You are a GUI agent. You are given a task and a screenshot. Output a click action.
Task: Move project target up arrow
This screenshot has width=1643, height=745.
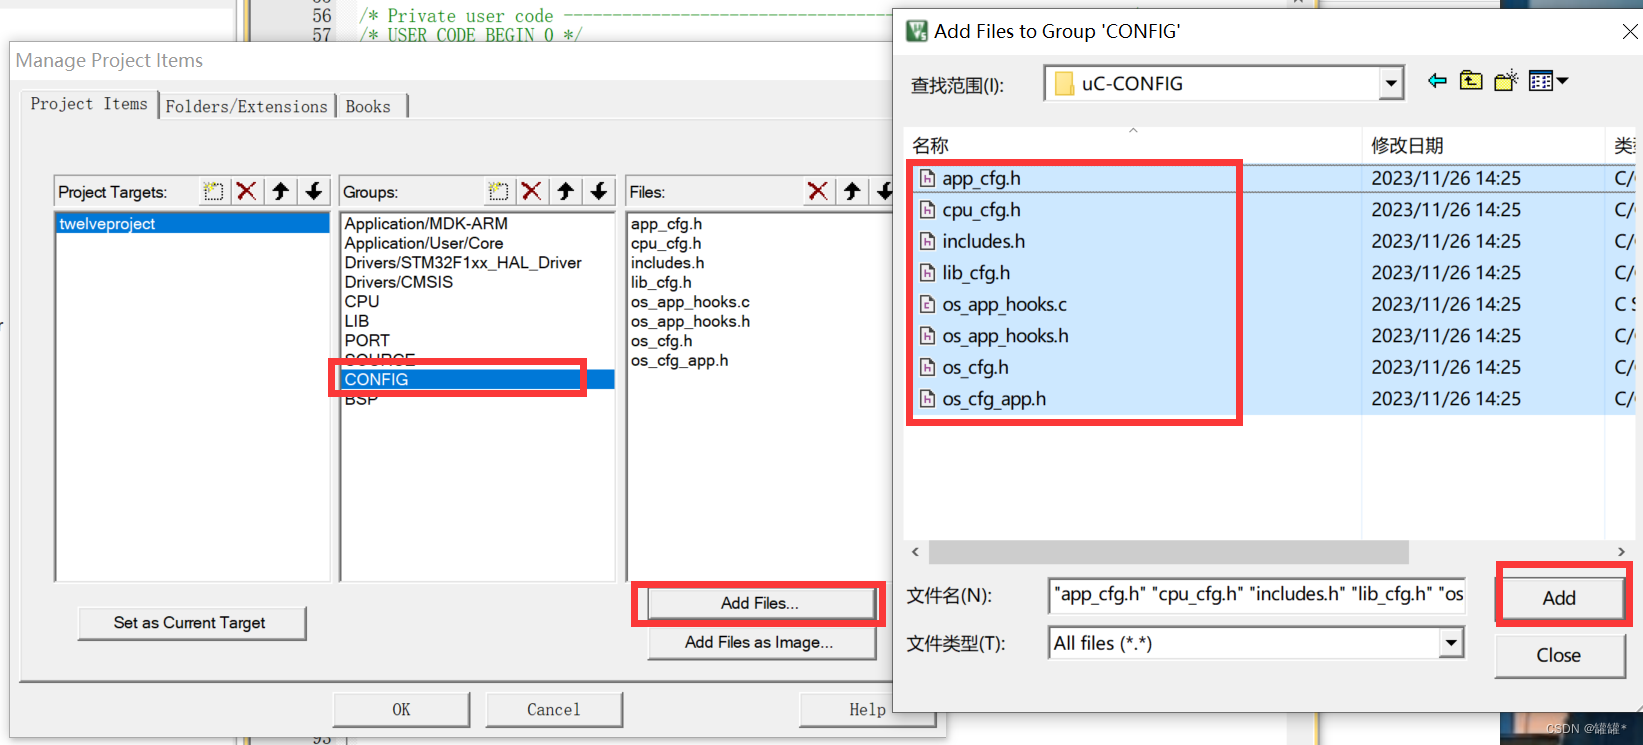(280, 191)
